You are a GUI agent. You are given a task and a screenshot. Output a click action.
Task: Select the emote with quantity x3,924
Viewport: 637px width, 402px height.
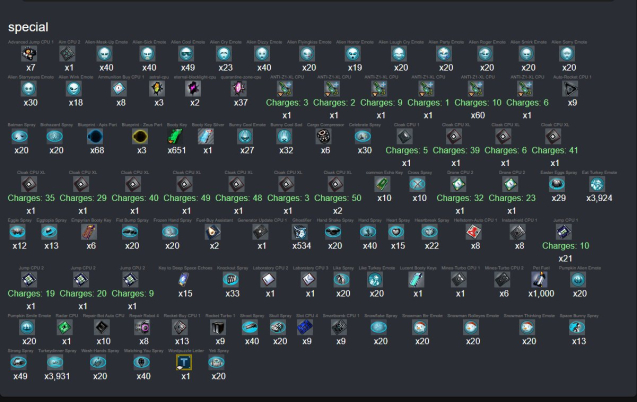click(x=597, y=184)
